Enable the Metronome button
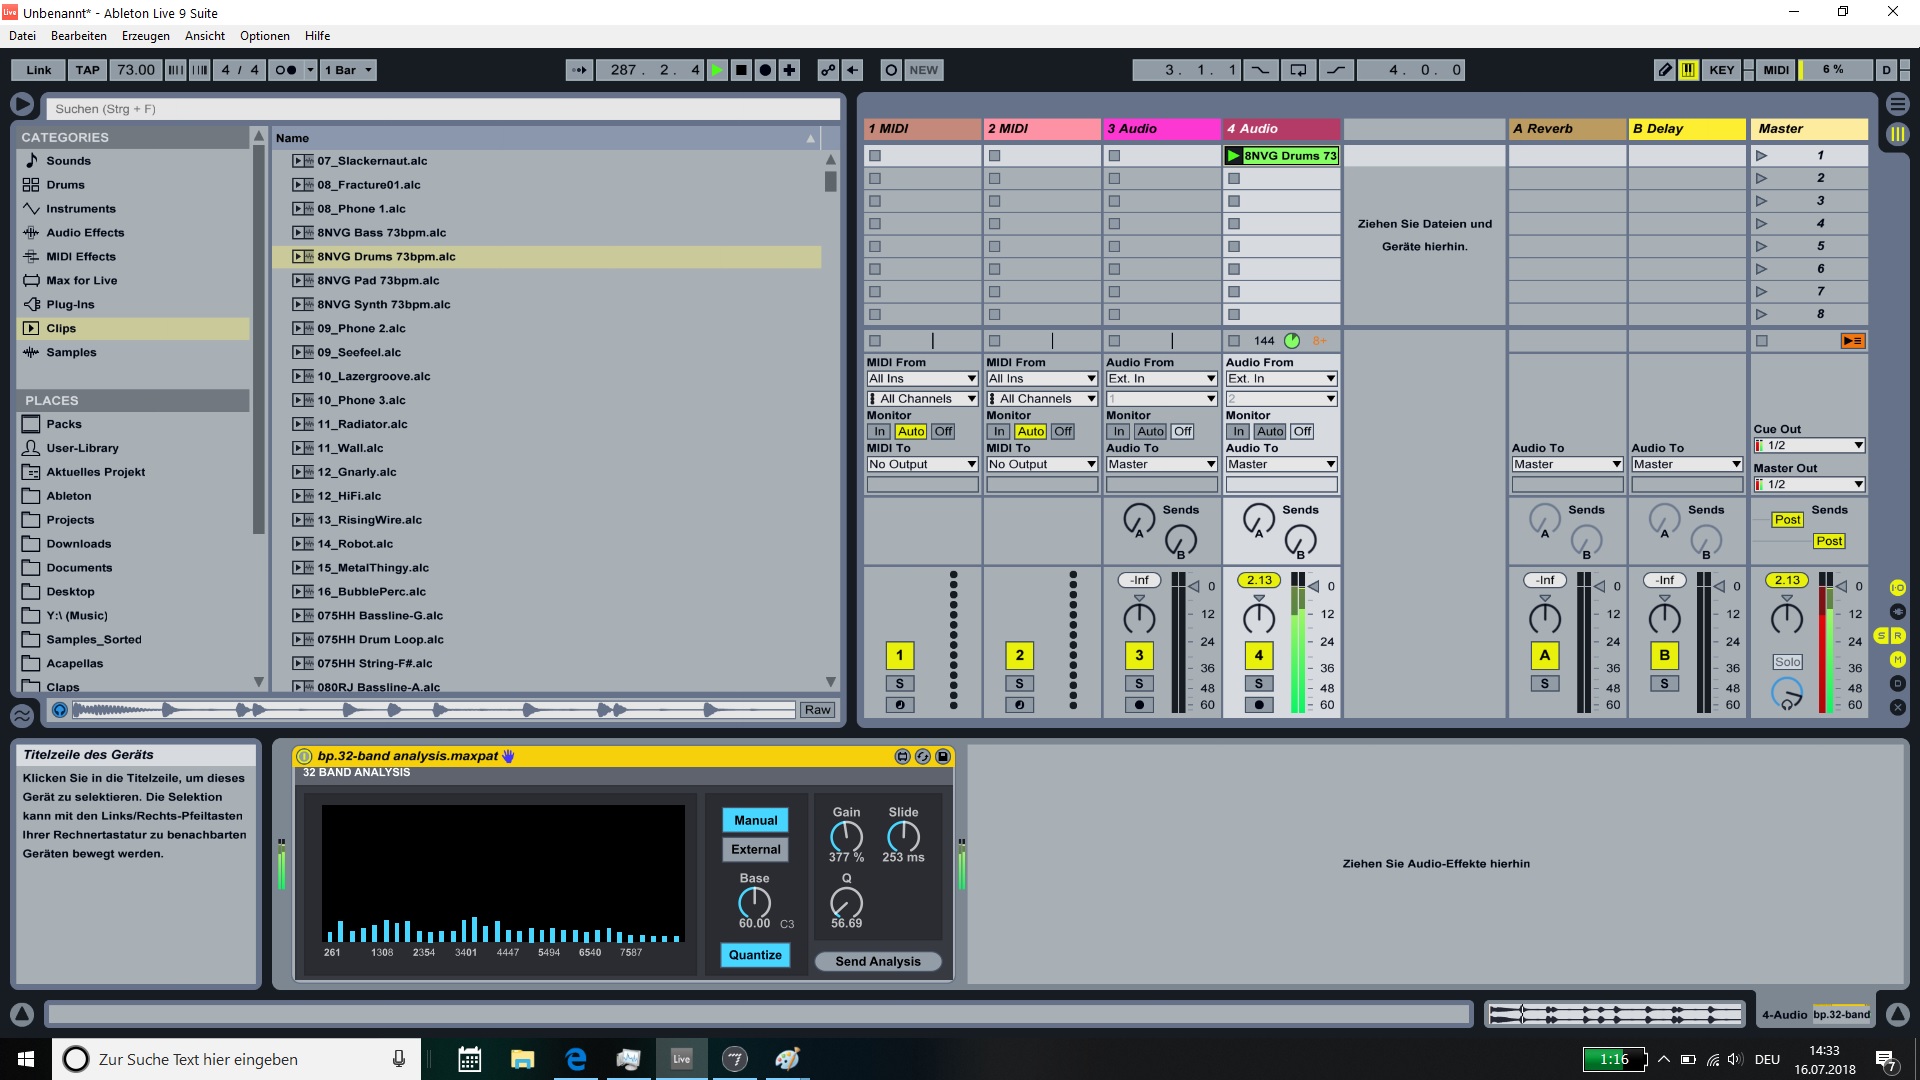 [x=286, y=70]
